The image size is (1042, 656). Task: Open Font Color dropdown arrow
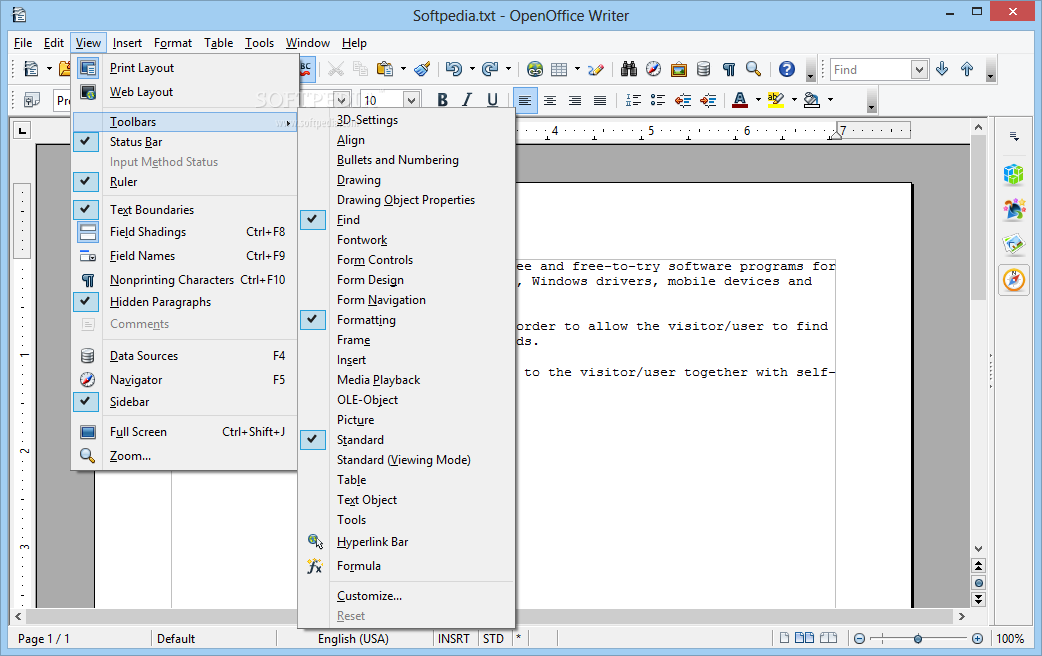click(758, 100)
